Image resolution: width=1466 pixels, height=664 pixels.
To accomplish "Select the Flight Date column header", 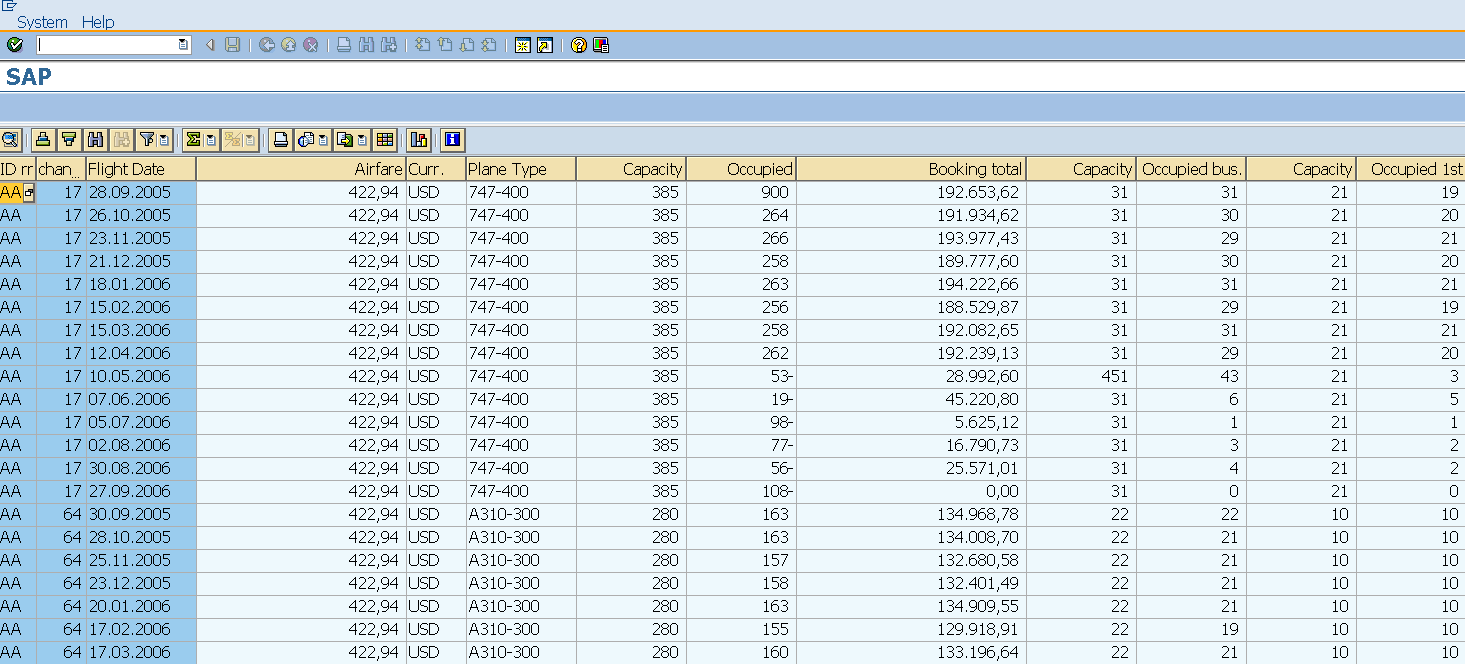I will coord(140,169).
